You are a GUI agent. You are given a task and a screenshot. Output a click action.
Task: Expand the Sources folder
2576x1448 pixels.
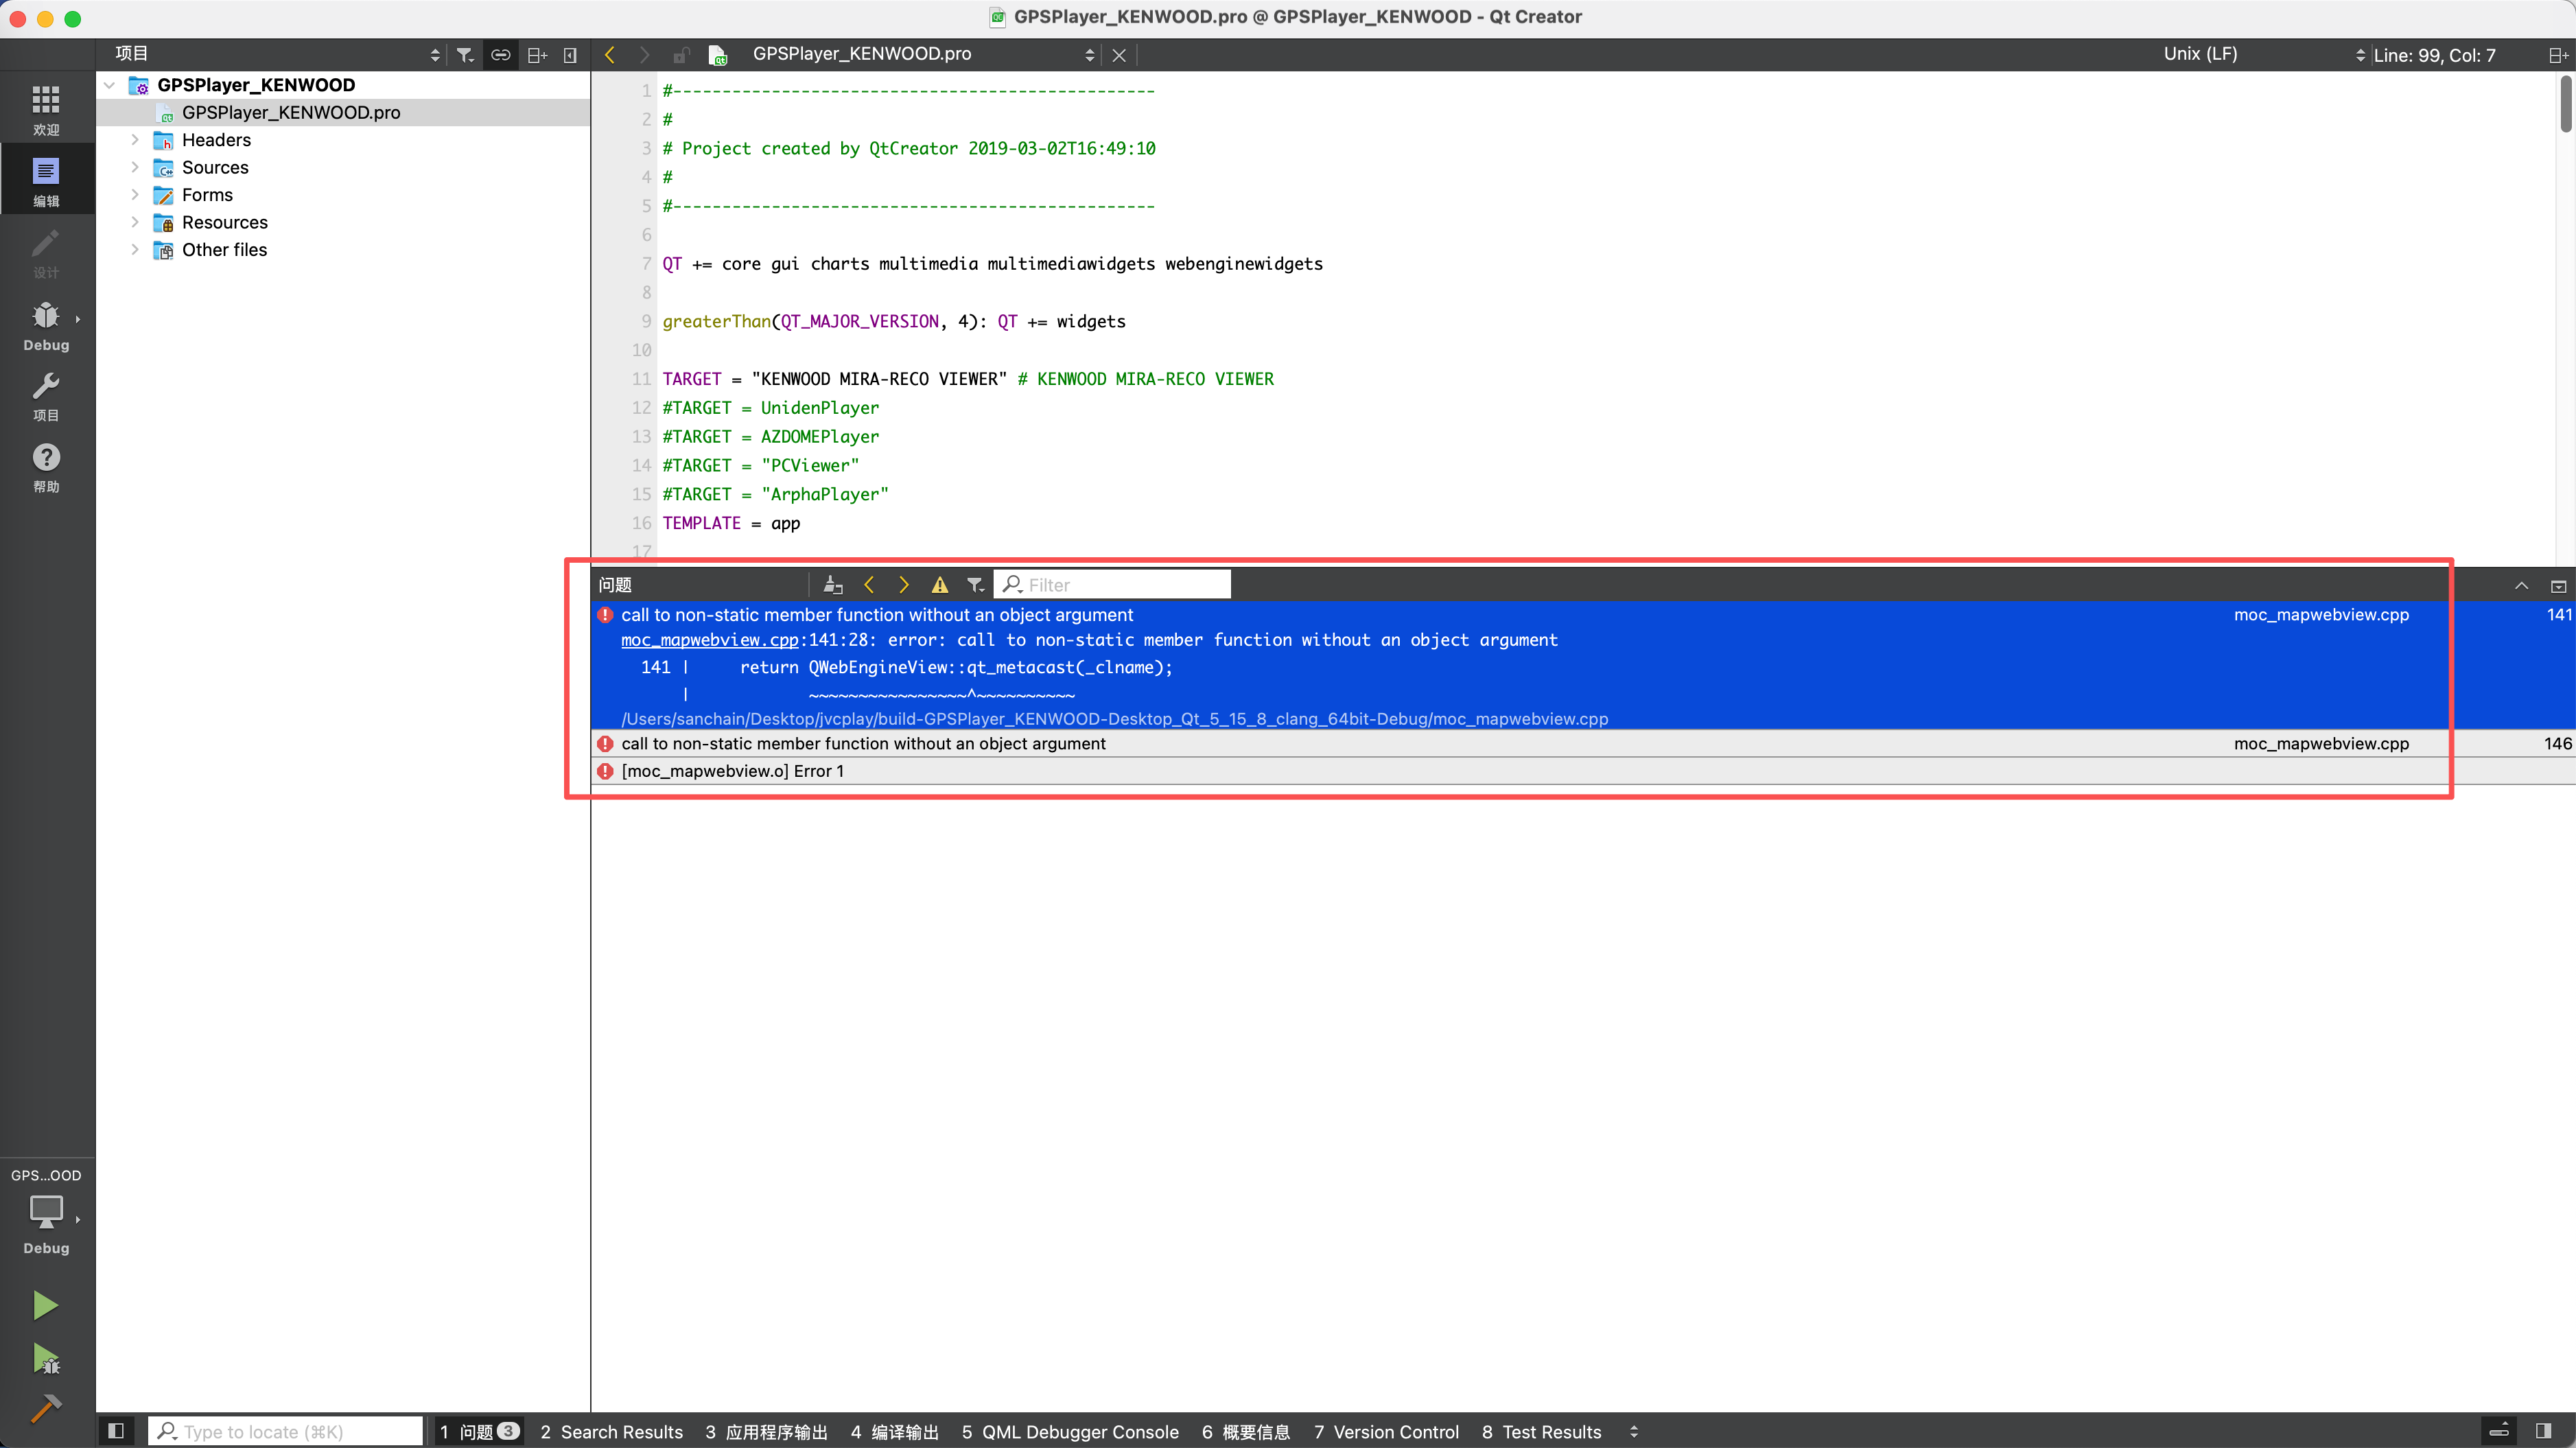pyautogui.click(x=135, y=167)
